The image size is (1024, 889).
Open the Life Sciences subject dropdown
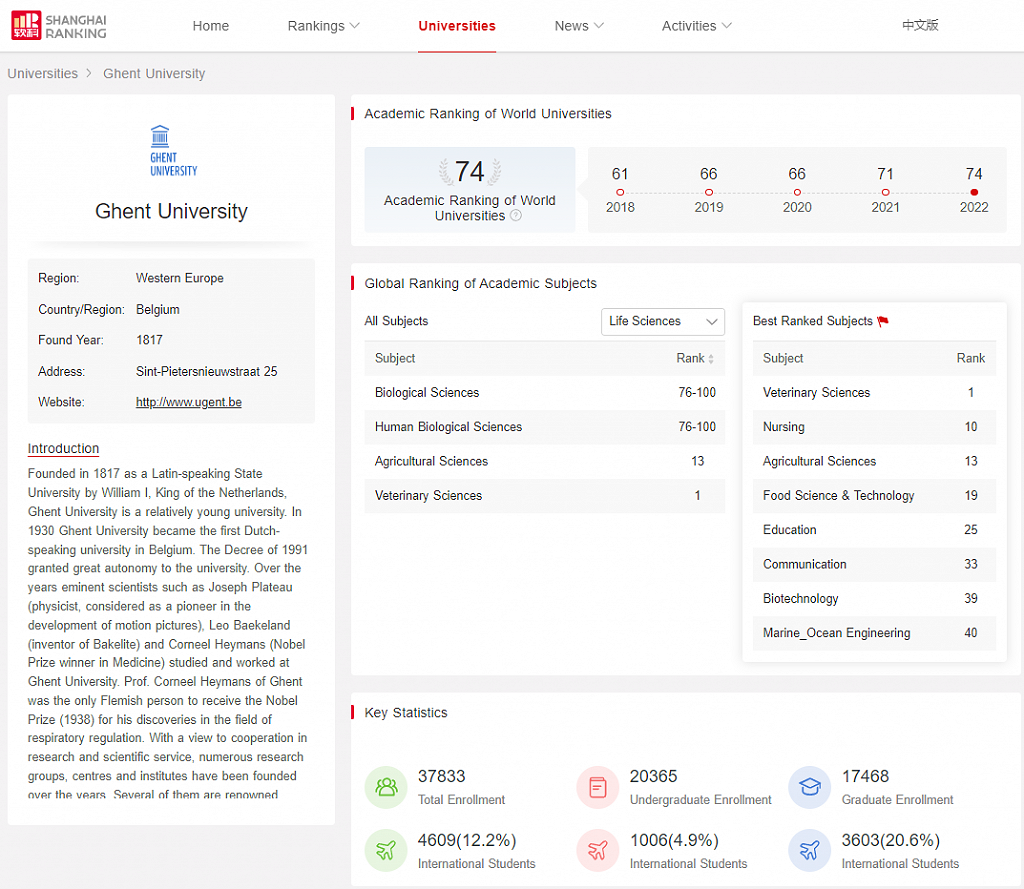click(663, 321)
